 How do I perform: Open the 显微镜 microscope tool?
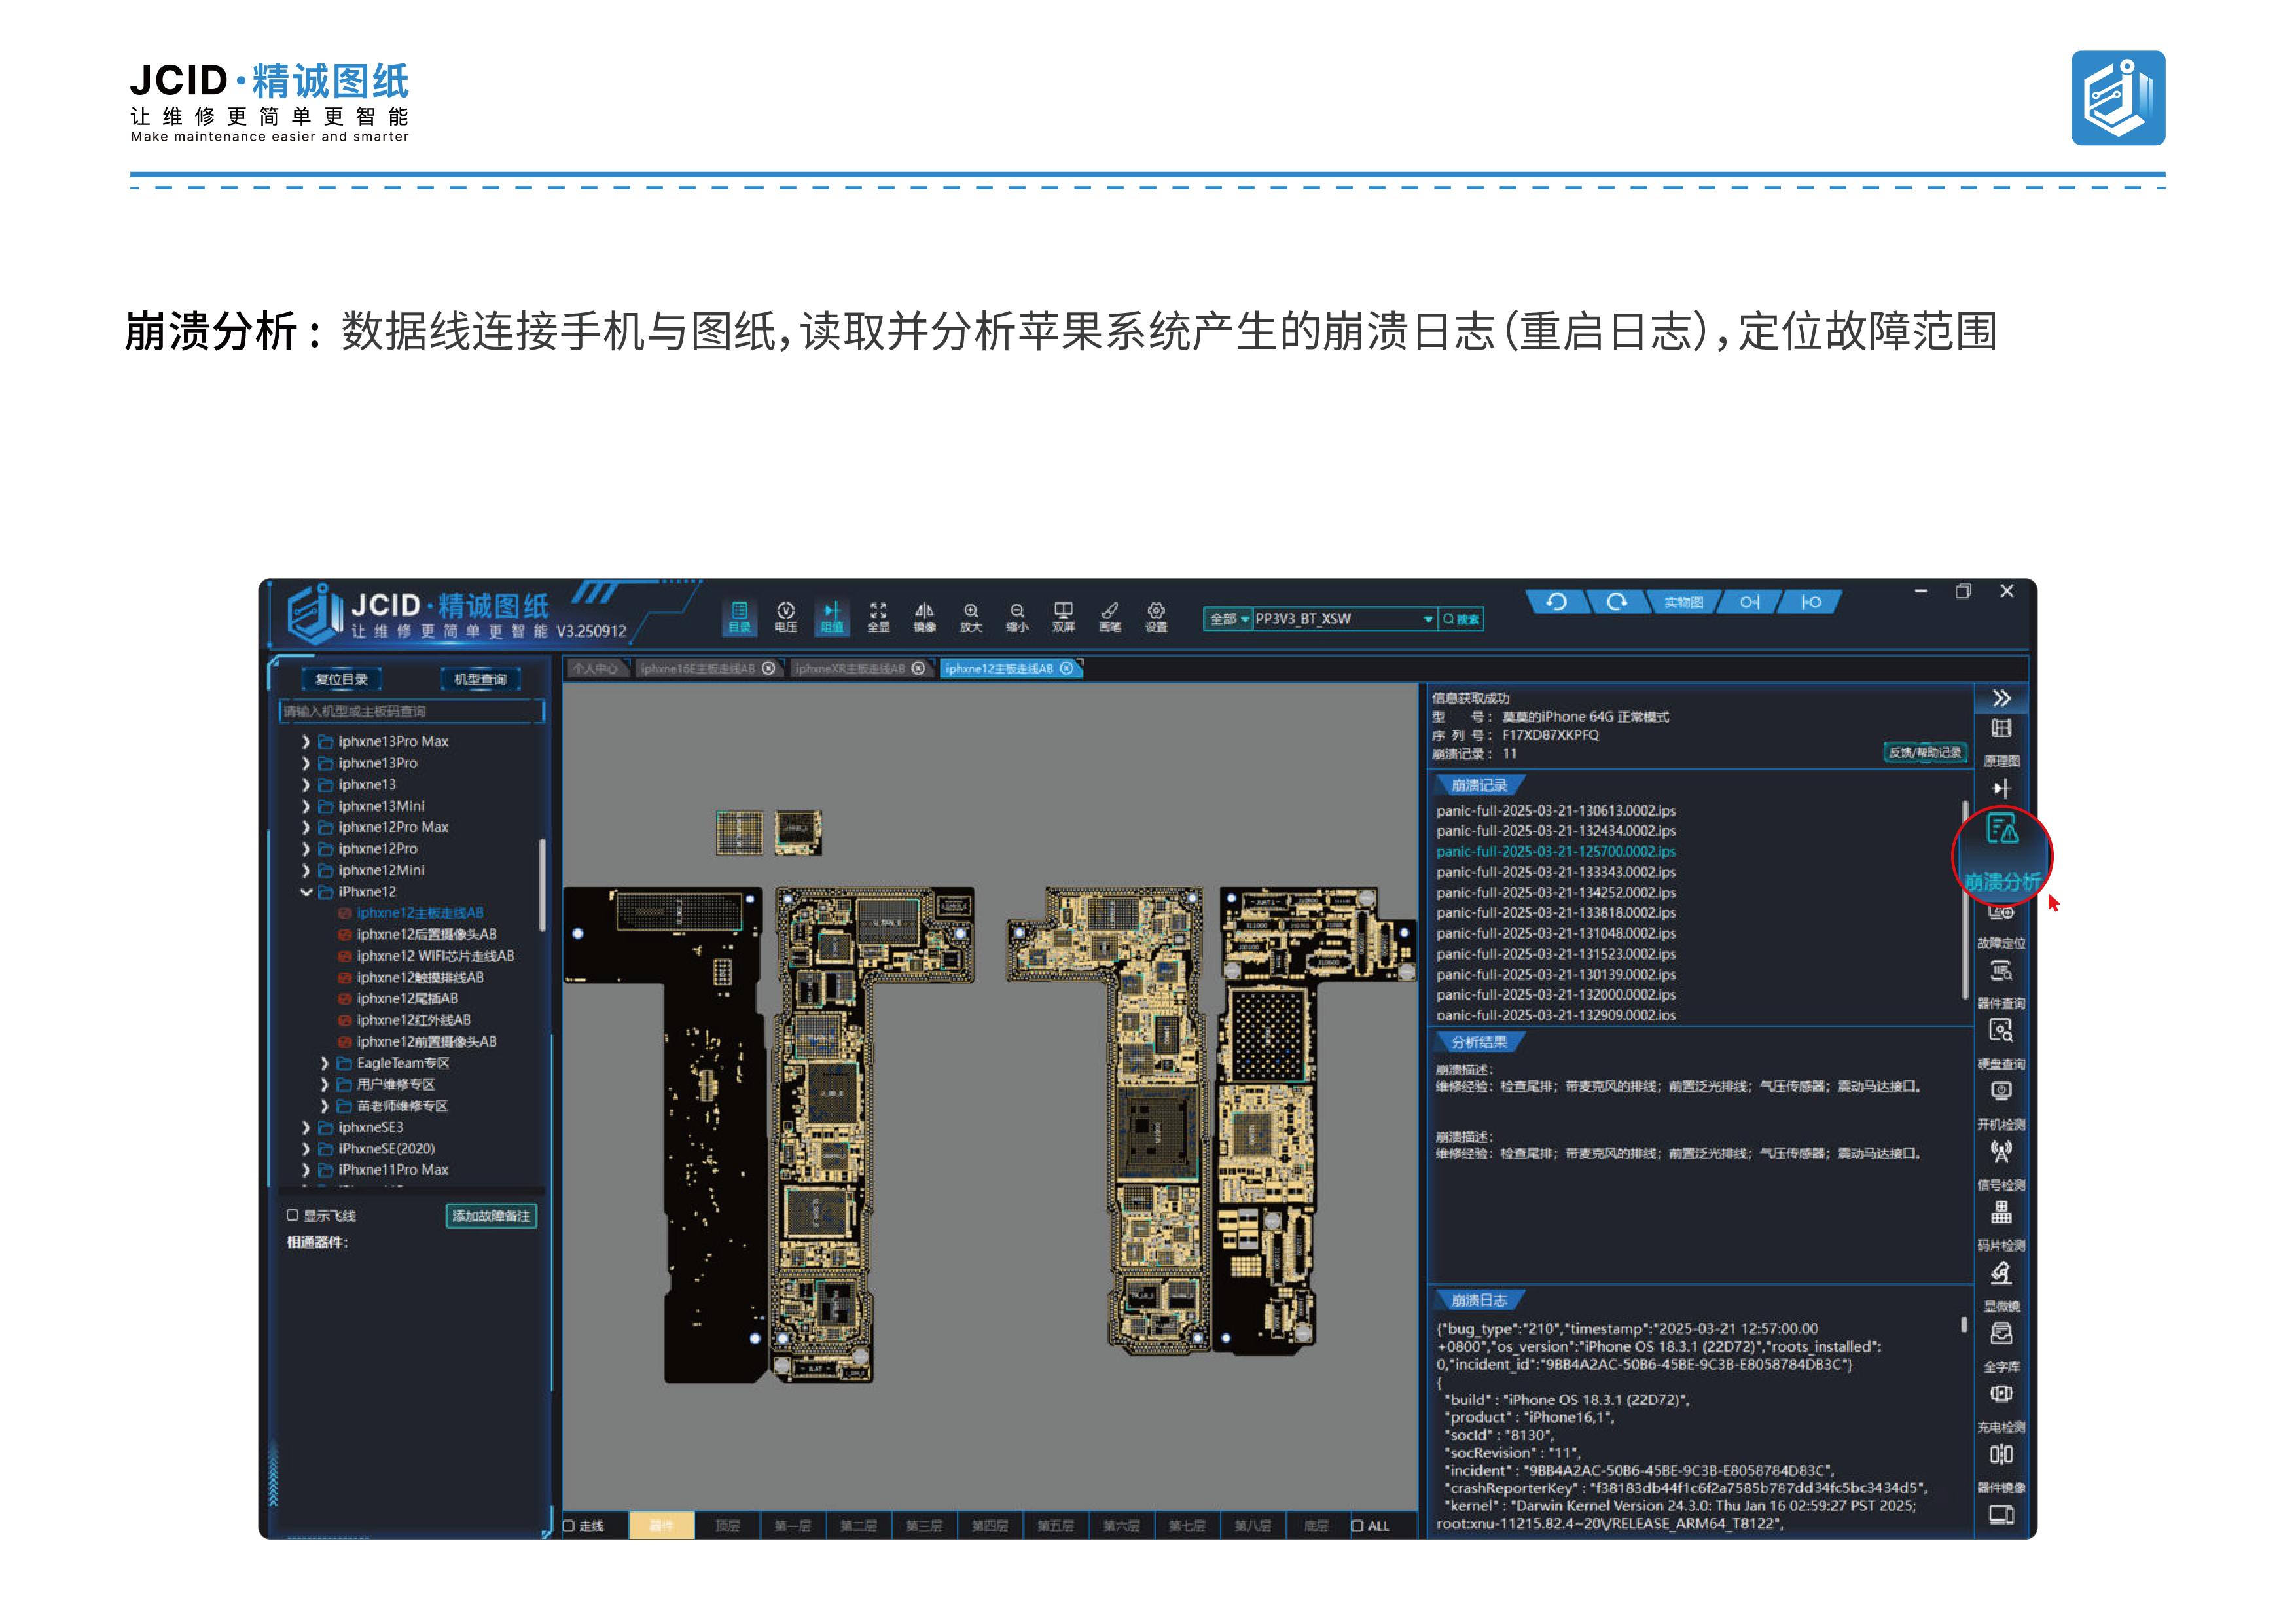tap(2000, 1286)
